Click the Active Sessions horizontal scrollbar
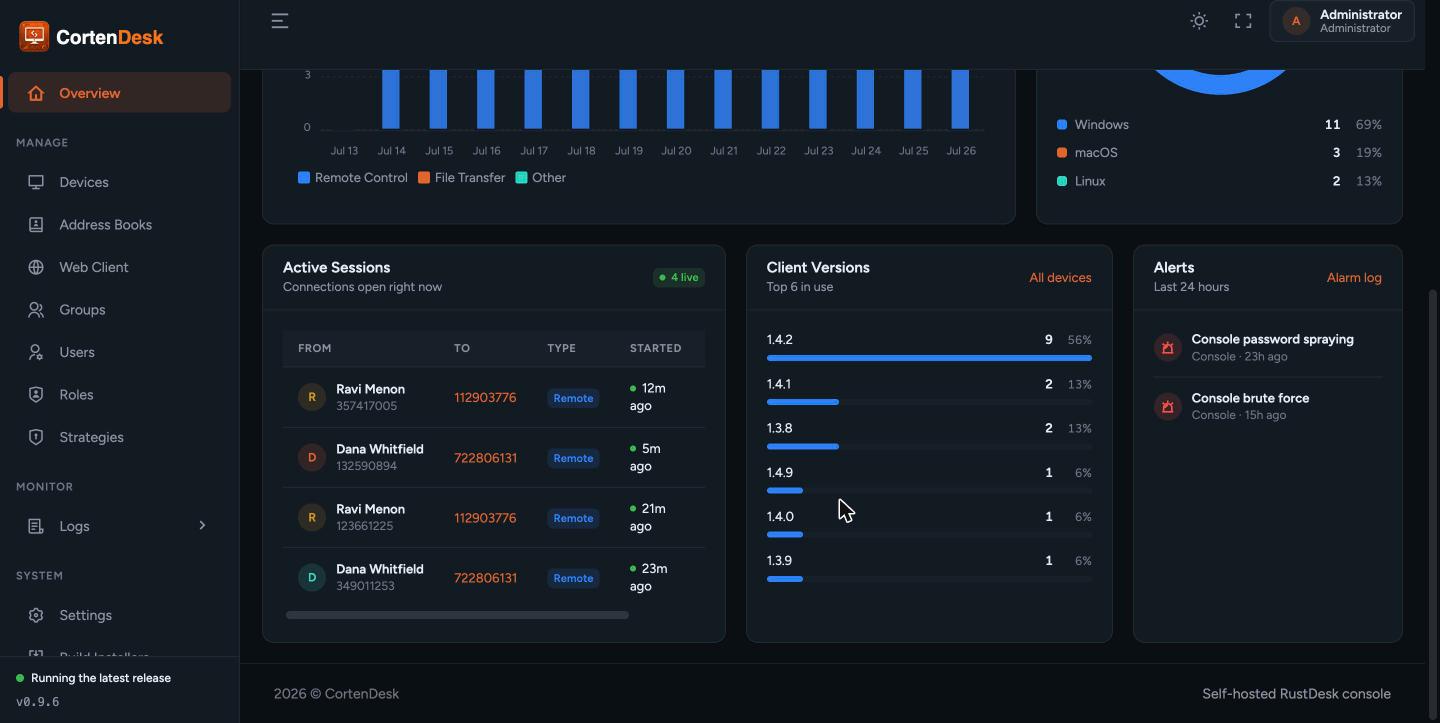This screenshot has width=1440, height=723. coord(457,615)
